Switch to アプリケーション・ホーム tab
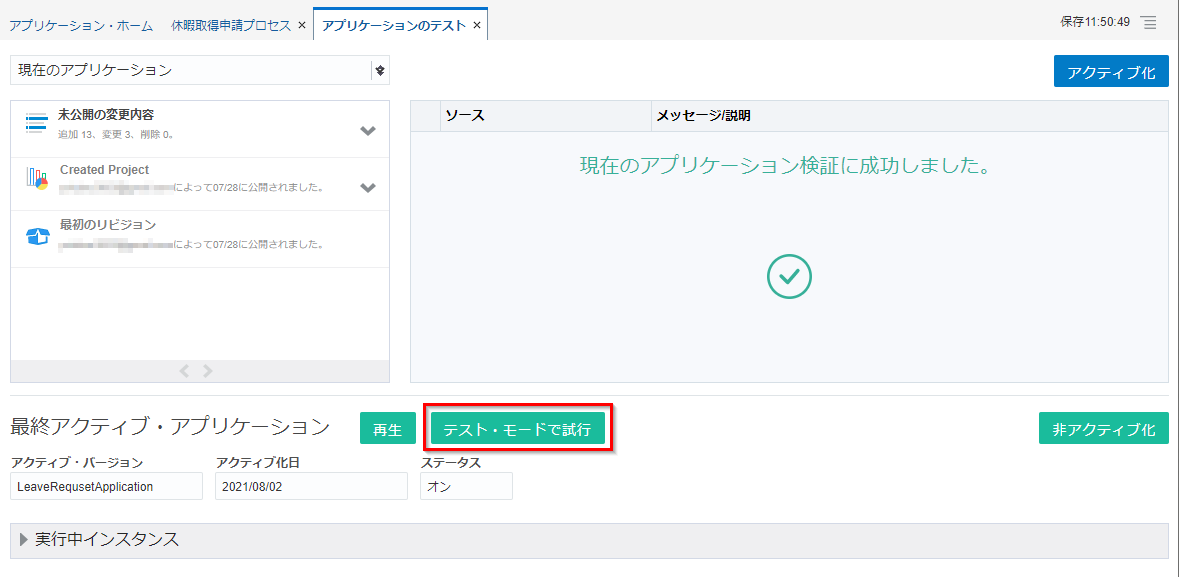Image resolution: width=1179 pixels, height=577 pixels. [82, 26]
